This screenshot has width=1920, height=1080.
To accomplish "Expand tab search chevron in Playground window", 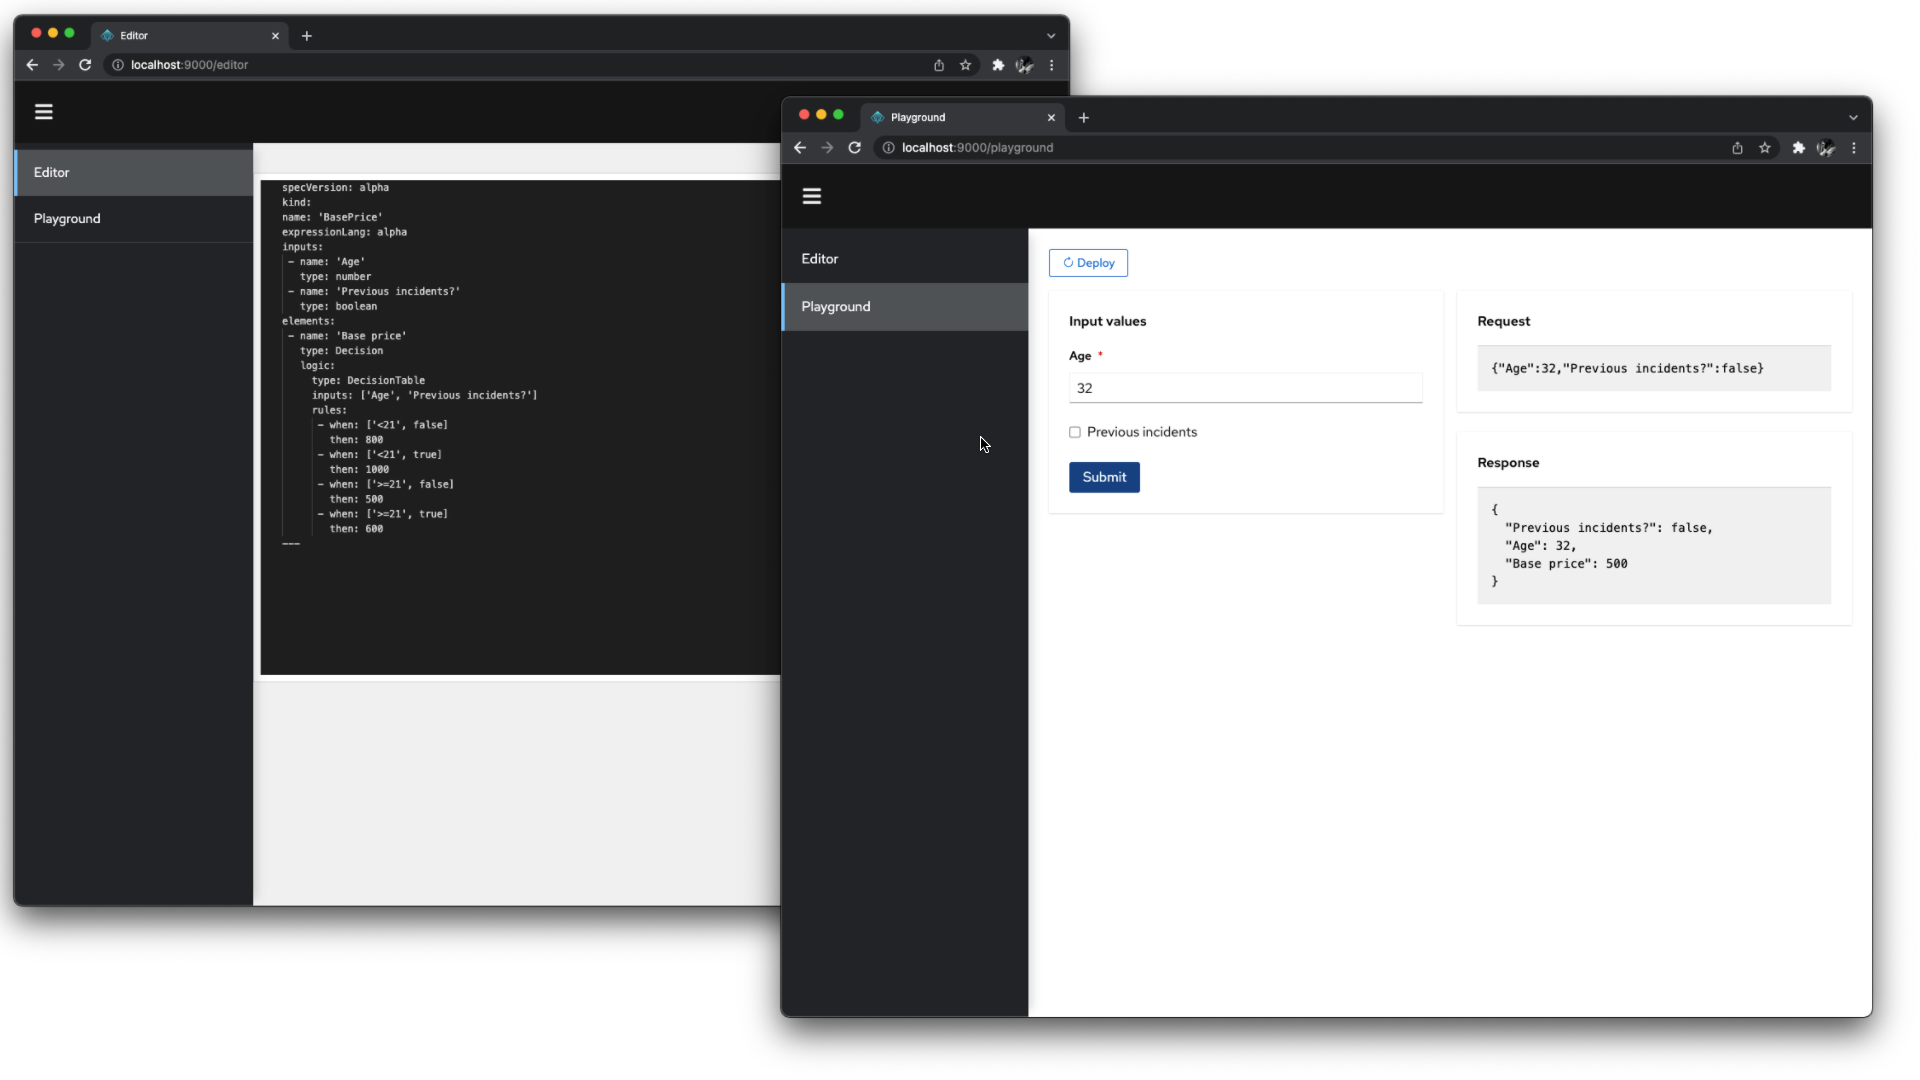I will click(1853, 118).
